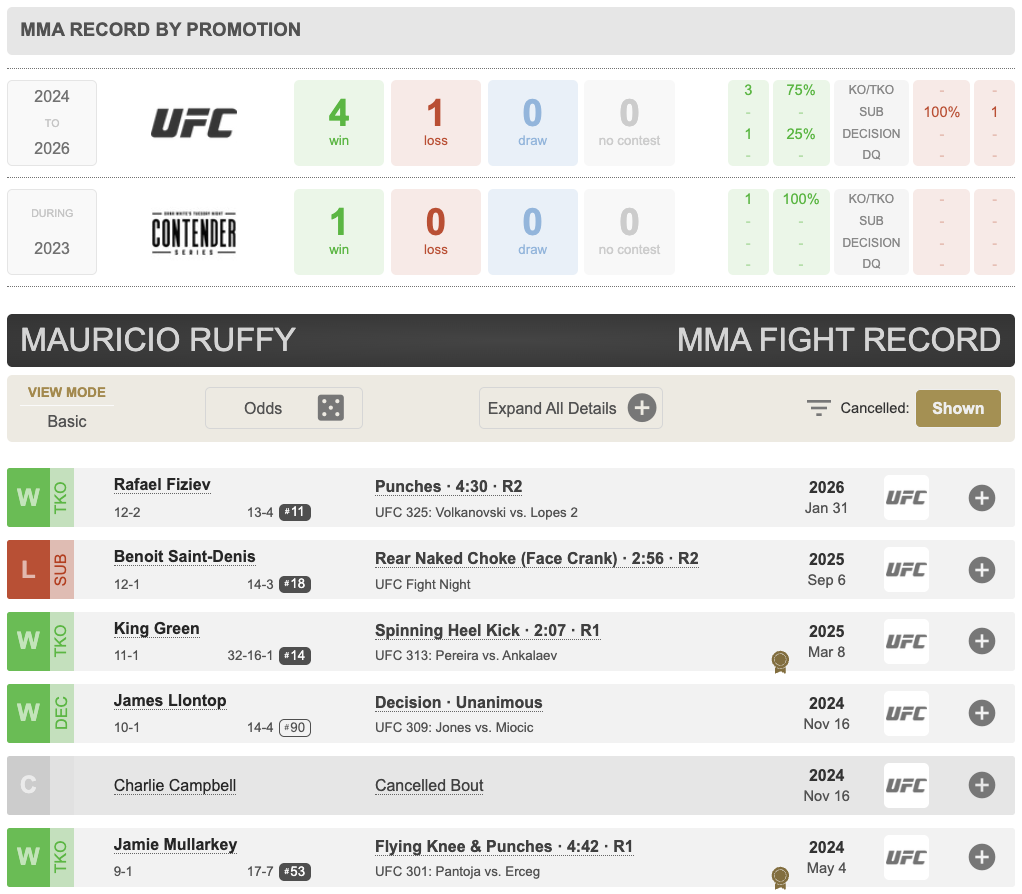Open Benoit Saint-Denis fighter profile

(184, 557)
